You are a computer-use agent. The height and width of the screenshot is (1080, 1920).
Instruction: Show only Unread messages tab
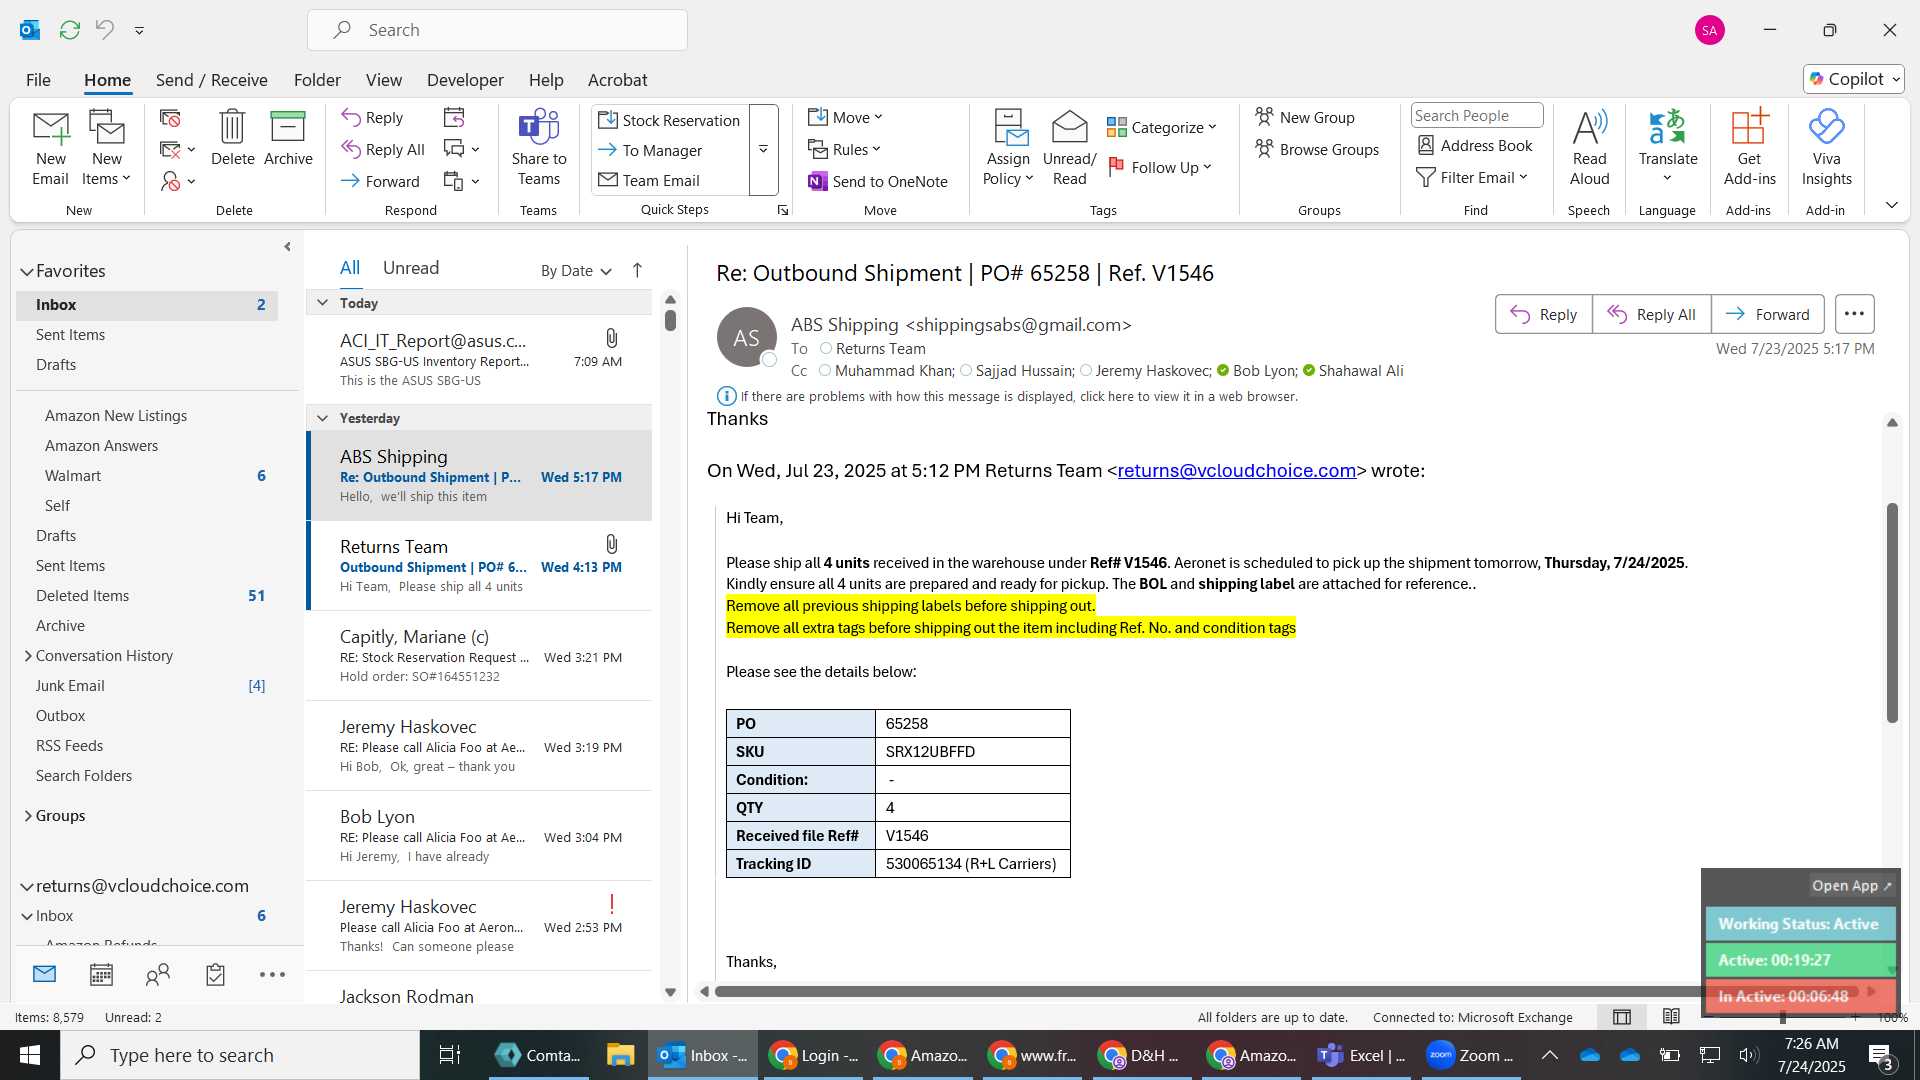click(x=411, y=268)
